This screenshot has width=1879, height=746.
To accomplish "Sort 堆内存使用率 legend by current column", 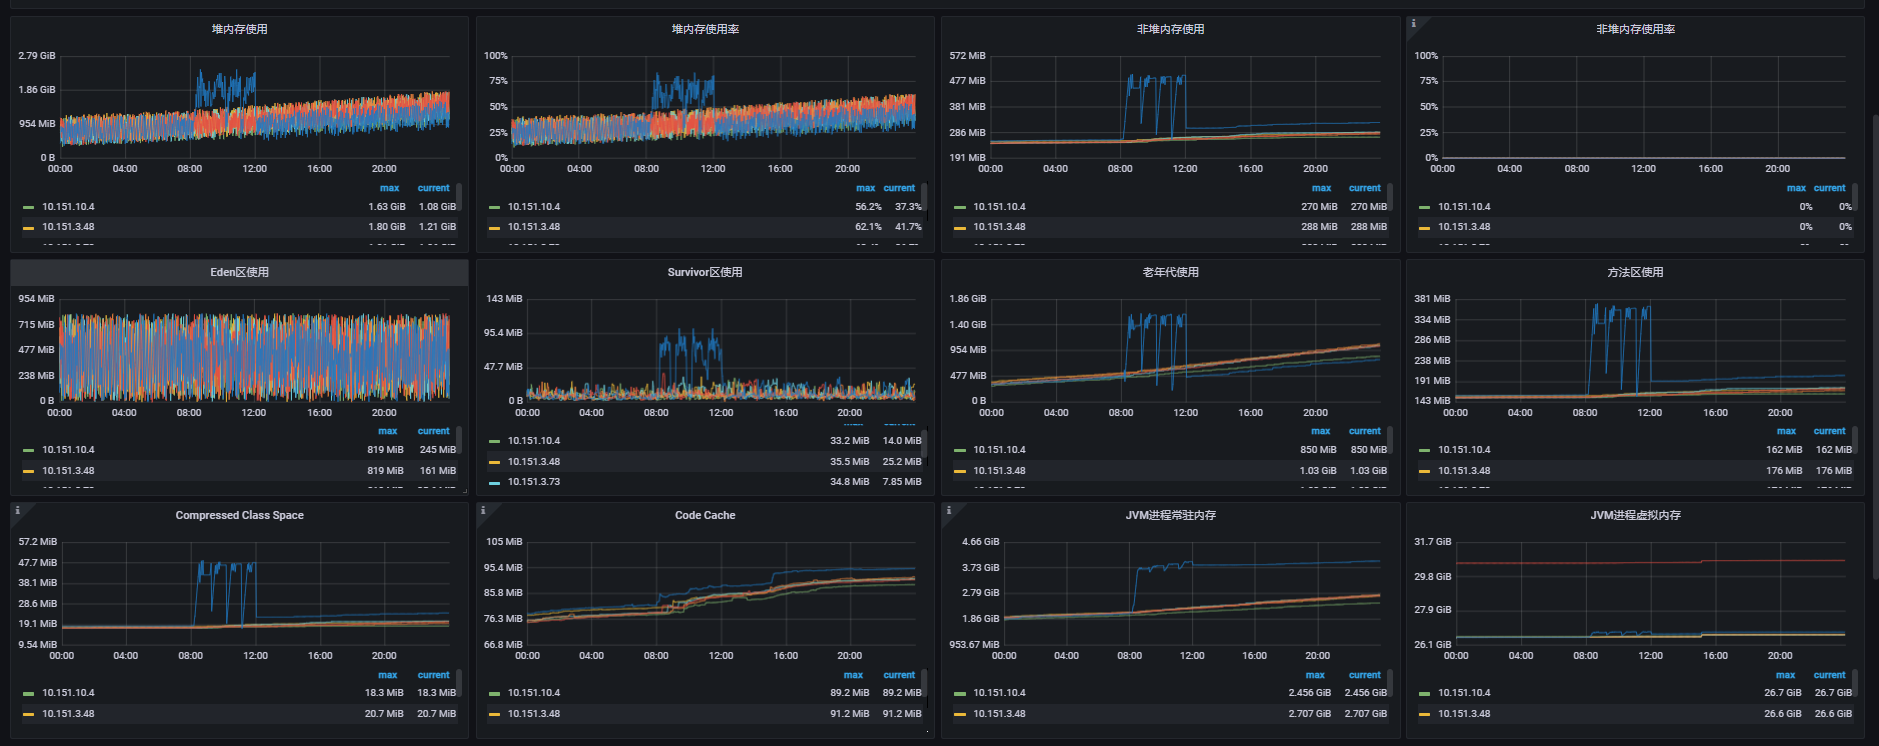I will coord(899,188).
